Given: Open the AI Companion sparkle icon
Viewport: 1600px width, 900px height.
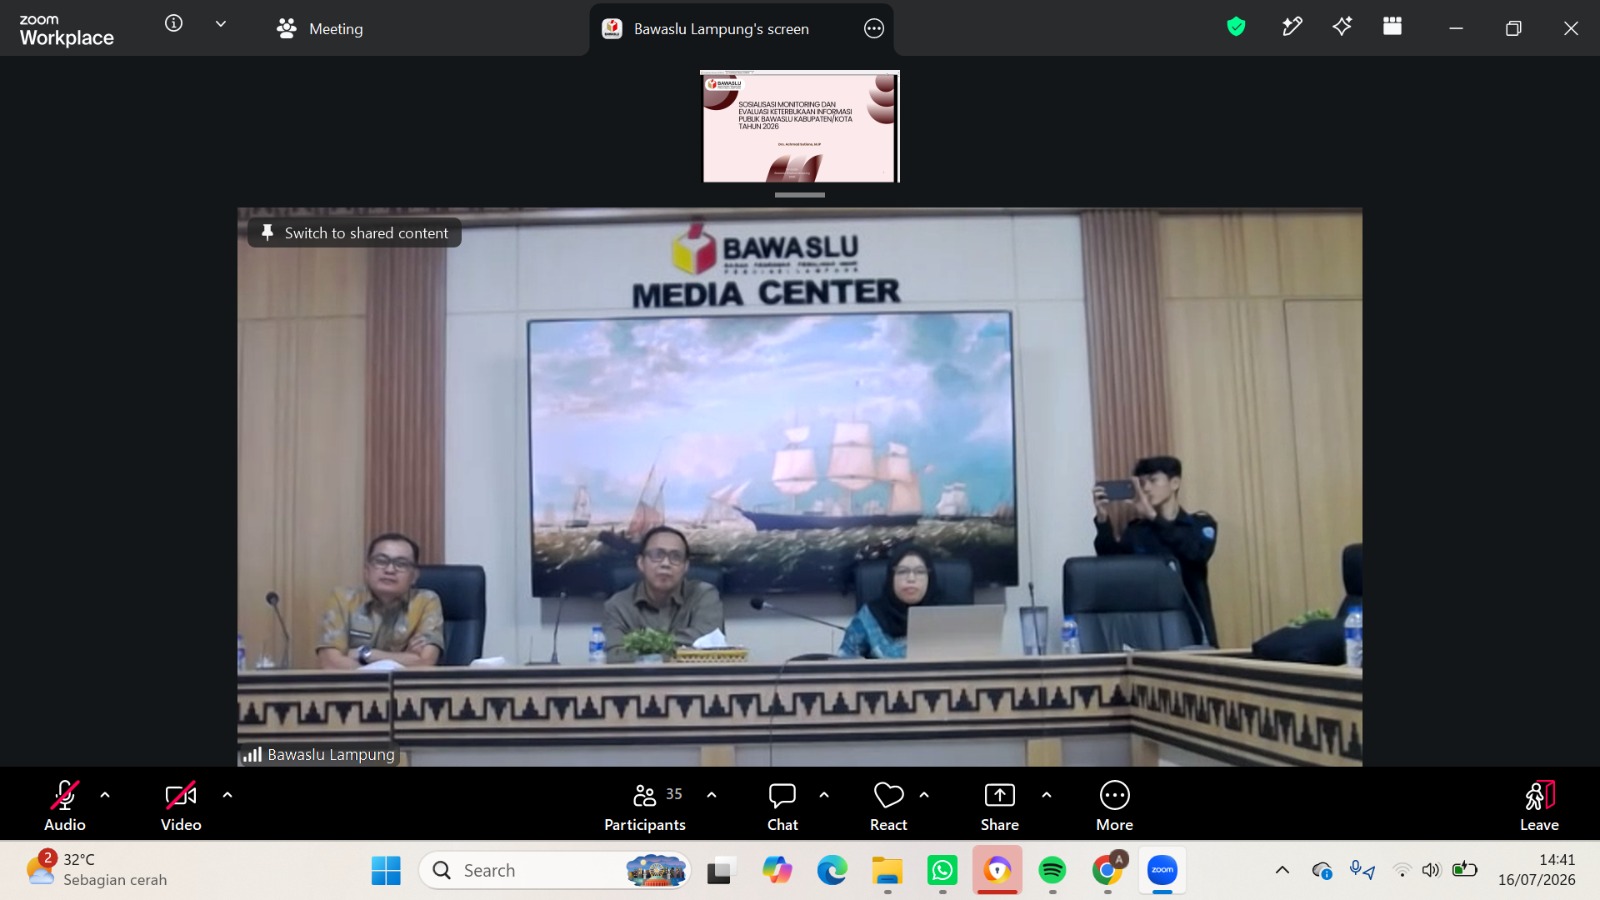Looking at the screenshot, I should coord(1342,27).
